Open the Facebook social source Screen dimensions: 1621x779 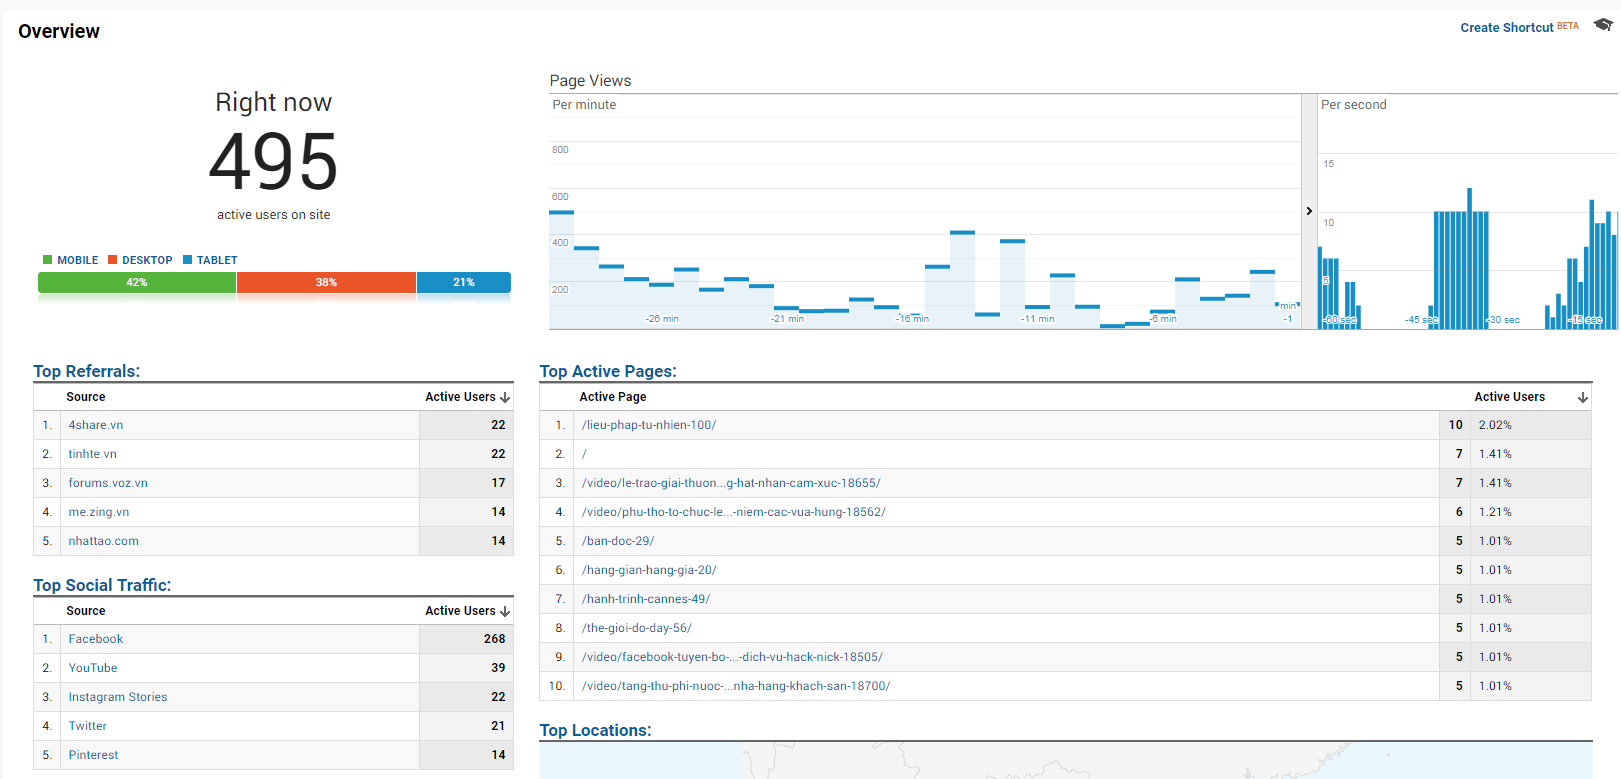click(x=96, y=639)
